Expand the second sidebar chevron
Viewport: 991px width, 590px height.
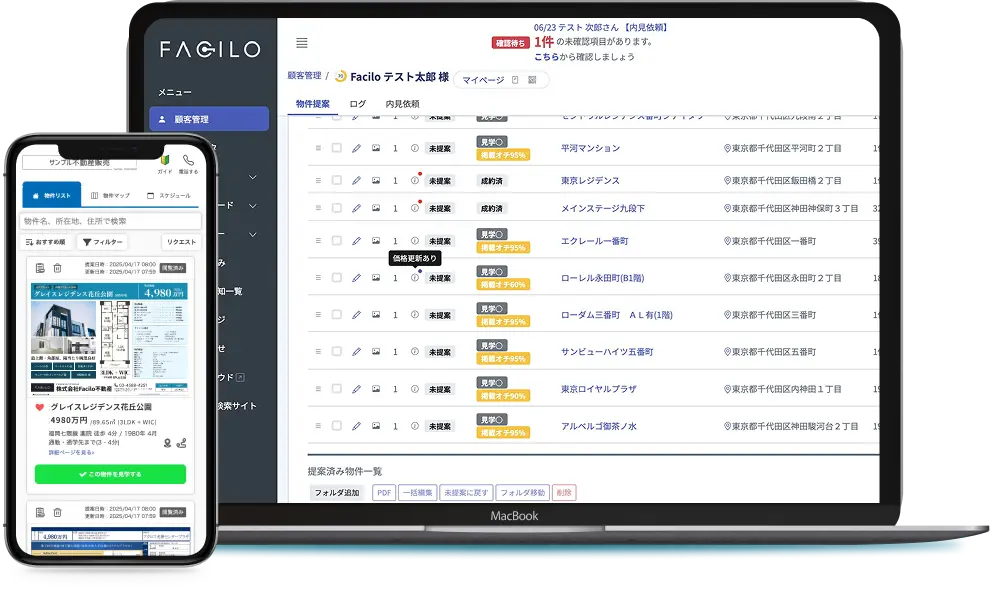click(x=253, y=206)
